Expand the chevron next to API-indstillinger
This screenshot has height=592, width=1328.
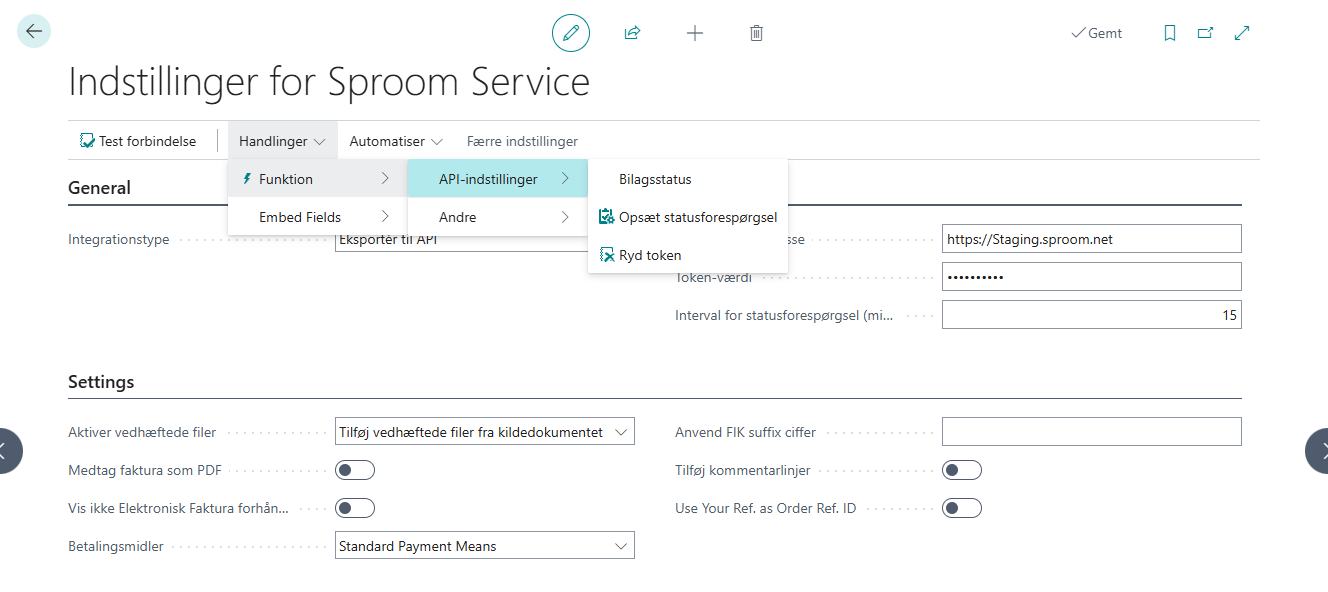pos(565,179)
